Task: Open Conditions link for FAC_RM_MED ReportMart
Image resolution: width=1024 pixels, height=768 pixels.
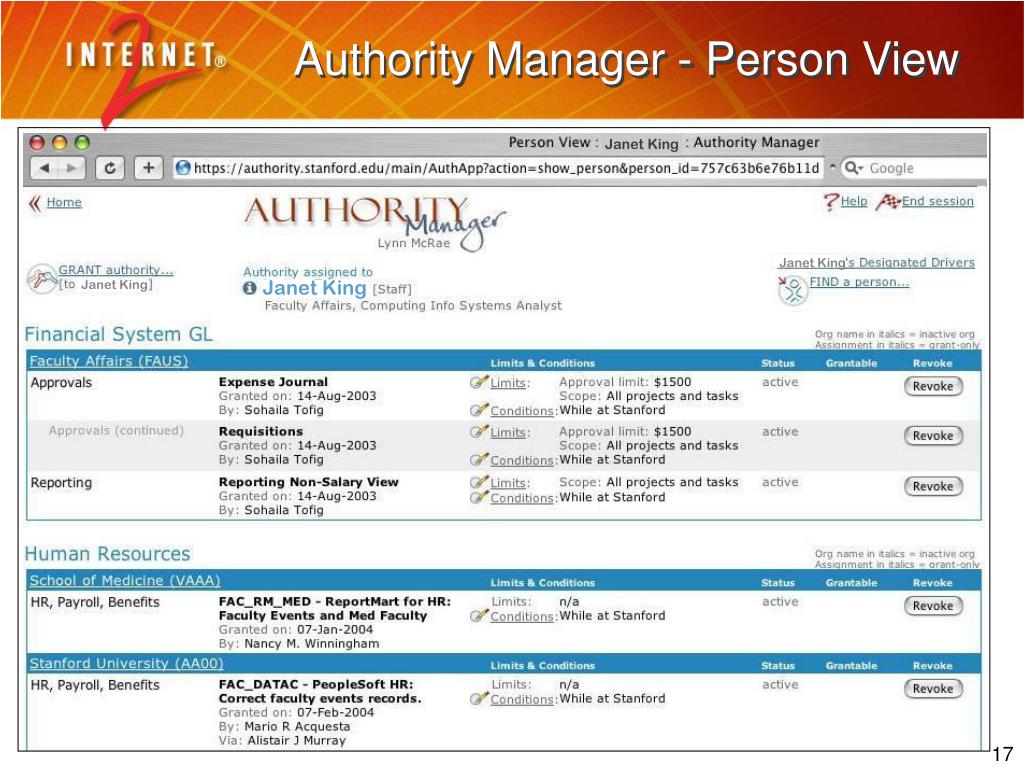Action: [522, 616]
